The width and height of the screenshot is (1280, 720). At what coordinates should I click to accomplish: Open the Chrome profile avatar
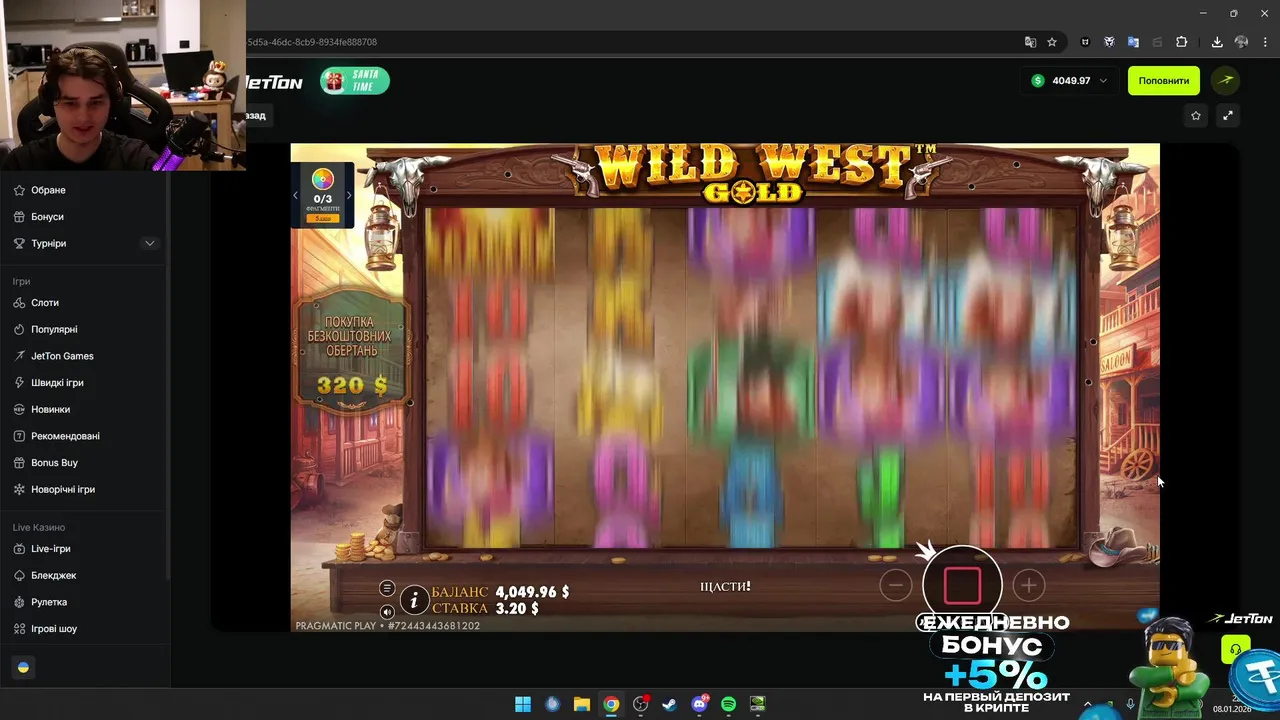point(1241,42)
